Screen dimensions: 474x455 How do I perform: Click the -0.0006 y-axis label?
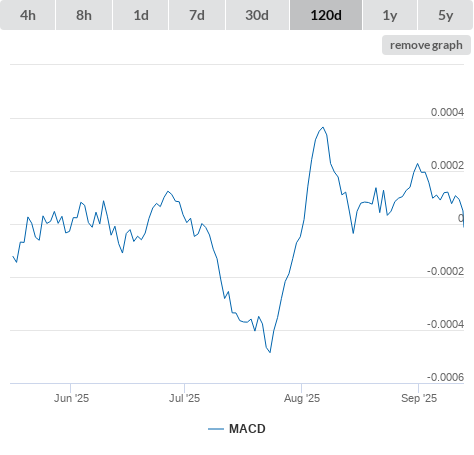coord(445,377)
